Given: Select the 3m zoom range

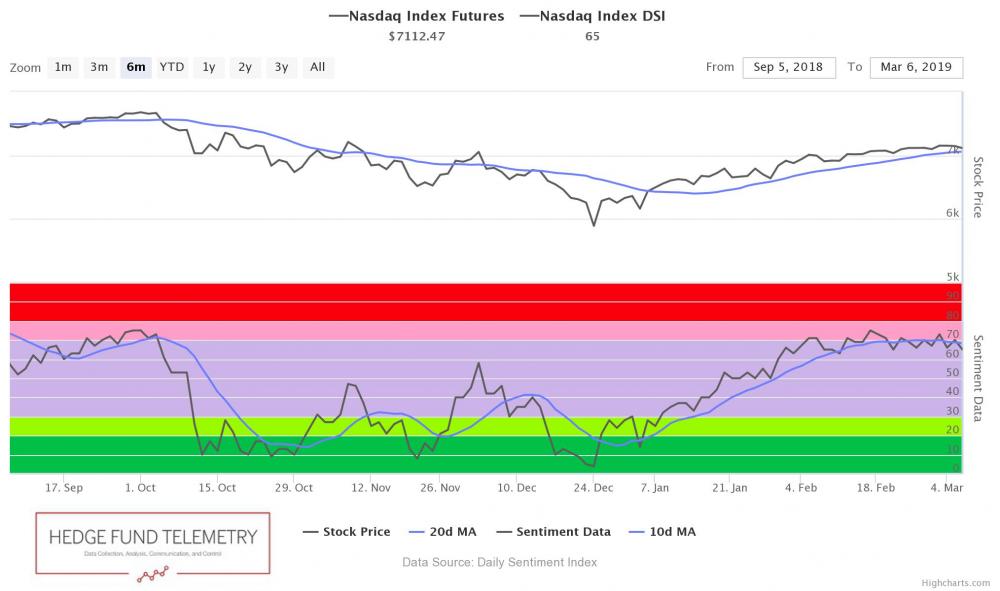Looking at the screenshot, I should point(99,67).
